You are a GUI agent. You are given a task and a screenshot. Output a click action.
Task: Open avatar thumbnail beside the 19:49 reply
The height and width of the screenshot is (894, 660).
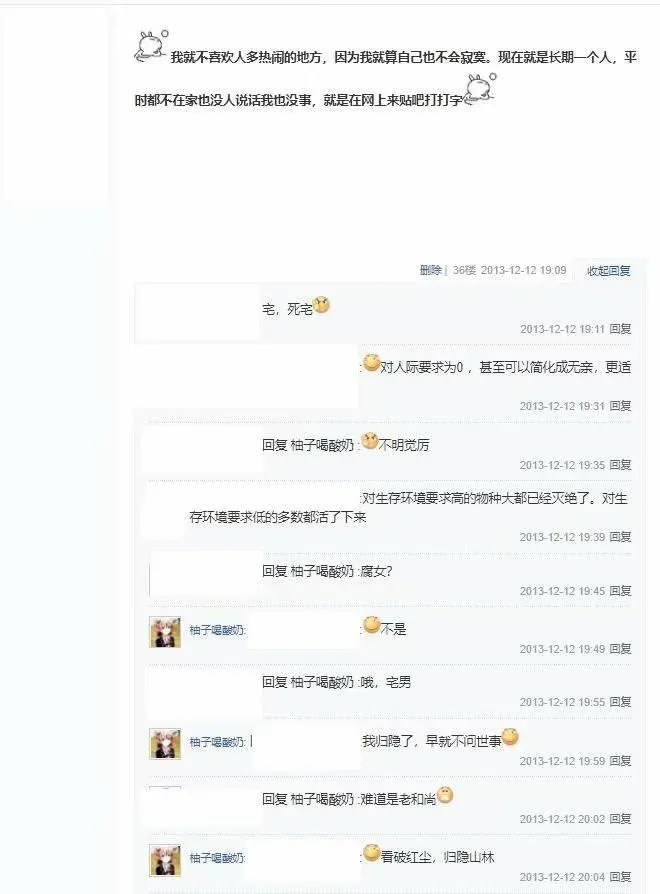coord(165,632)
